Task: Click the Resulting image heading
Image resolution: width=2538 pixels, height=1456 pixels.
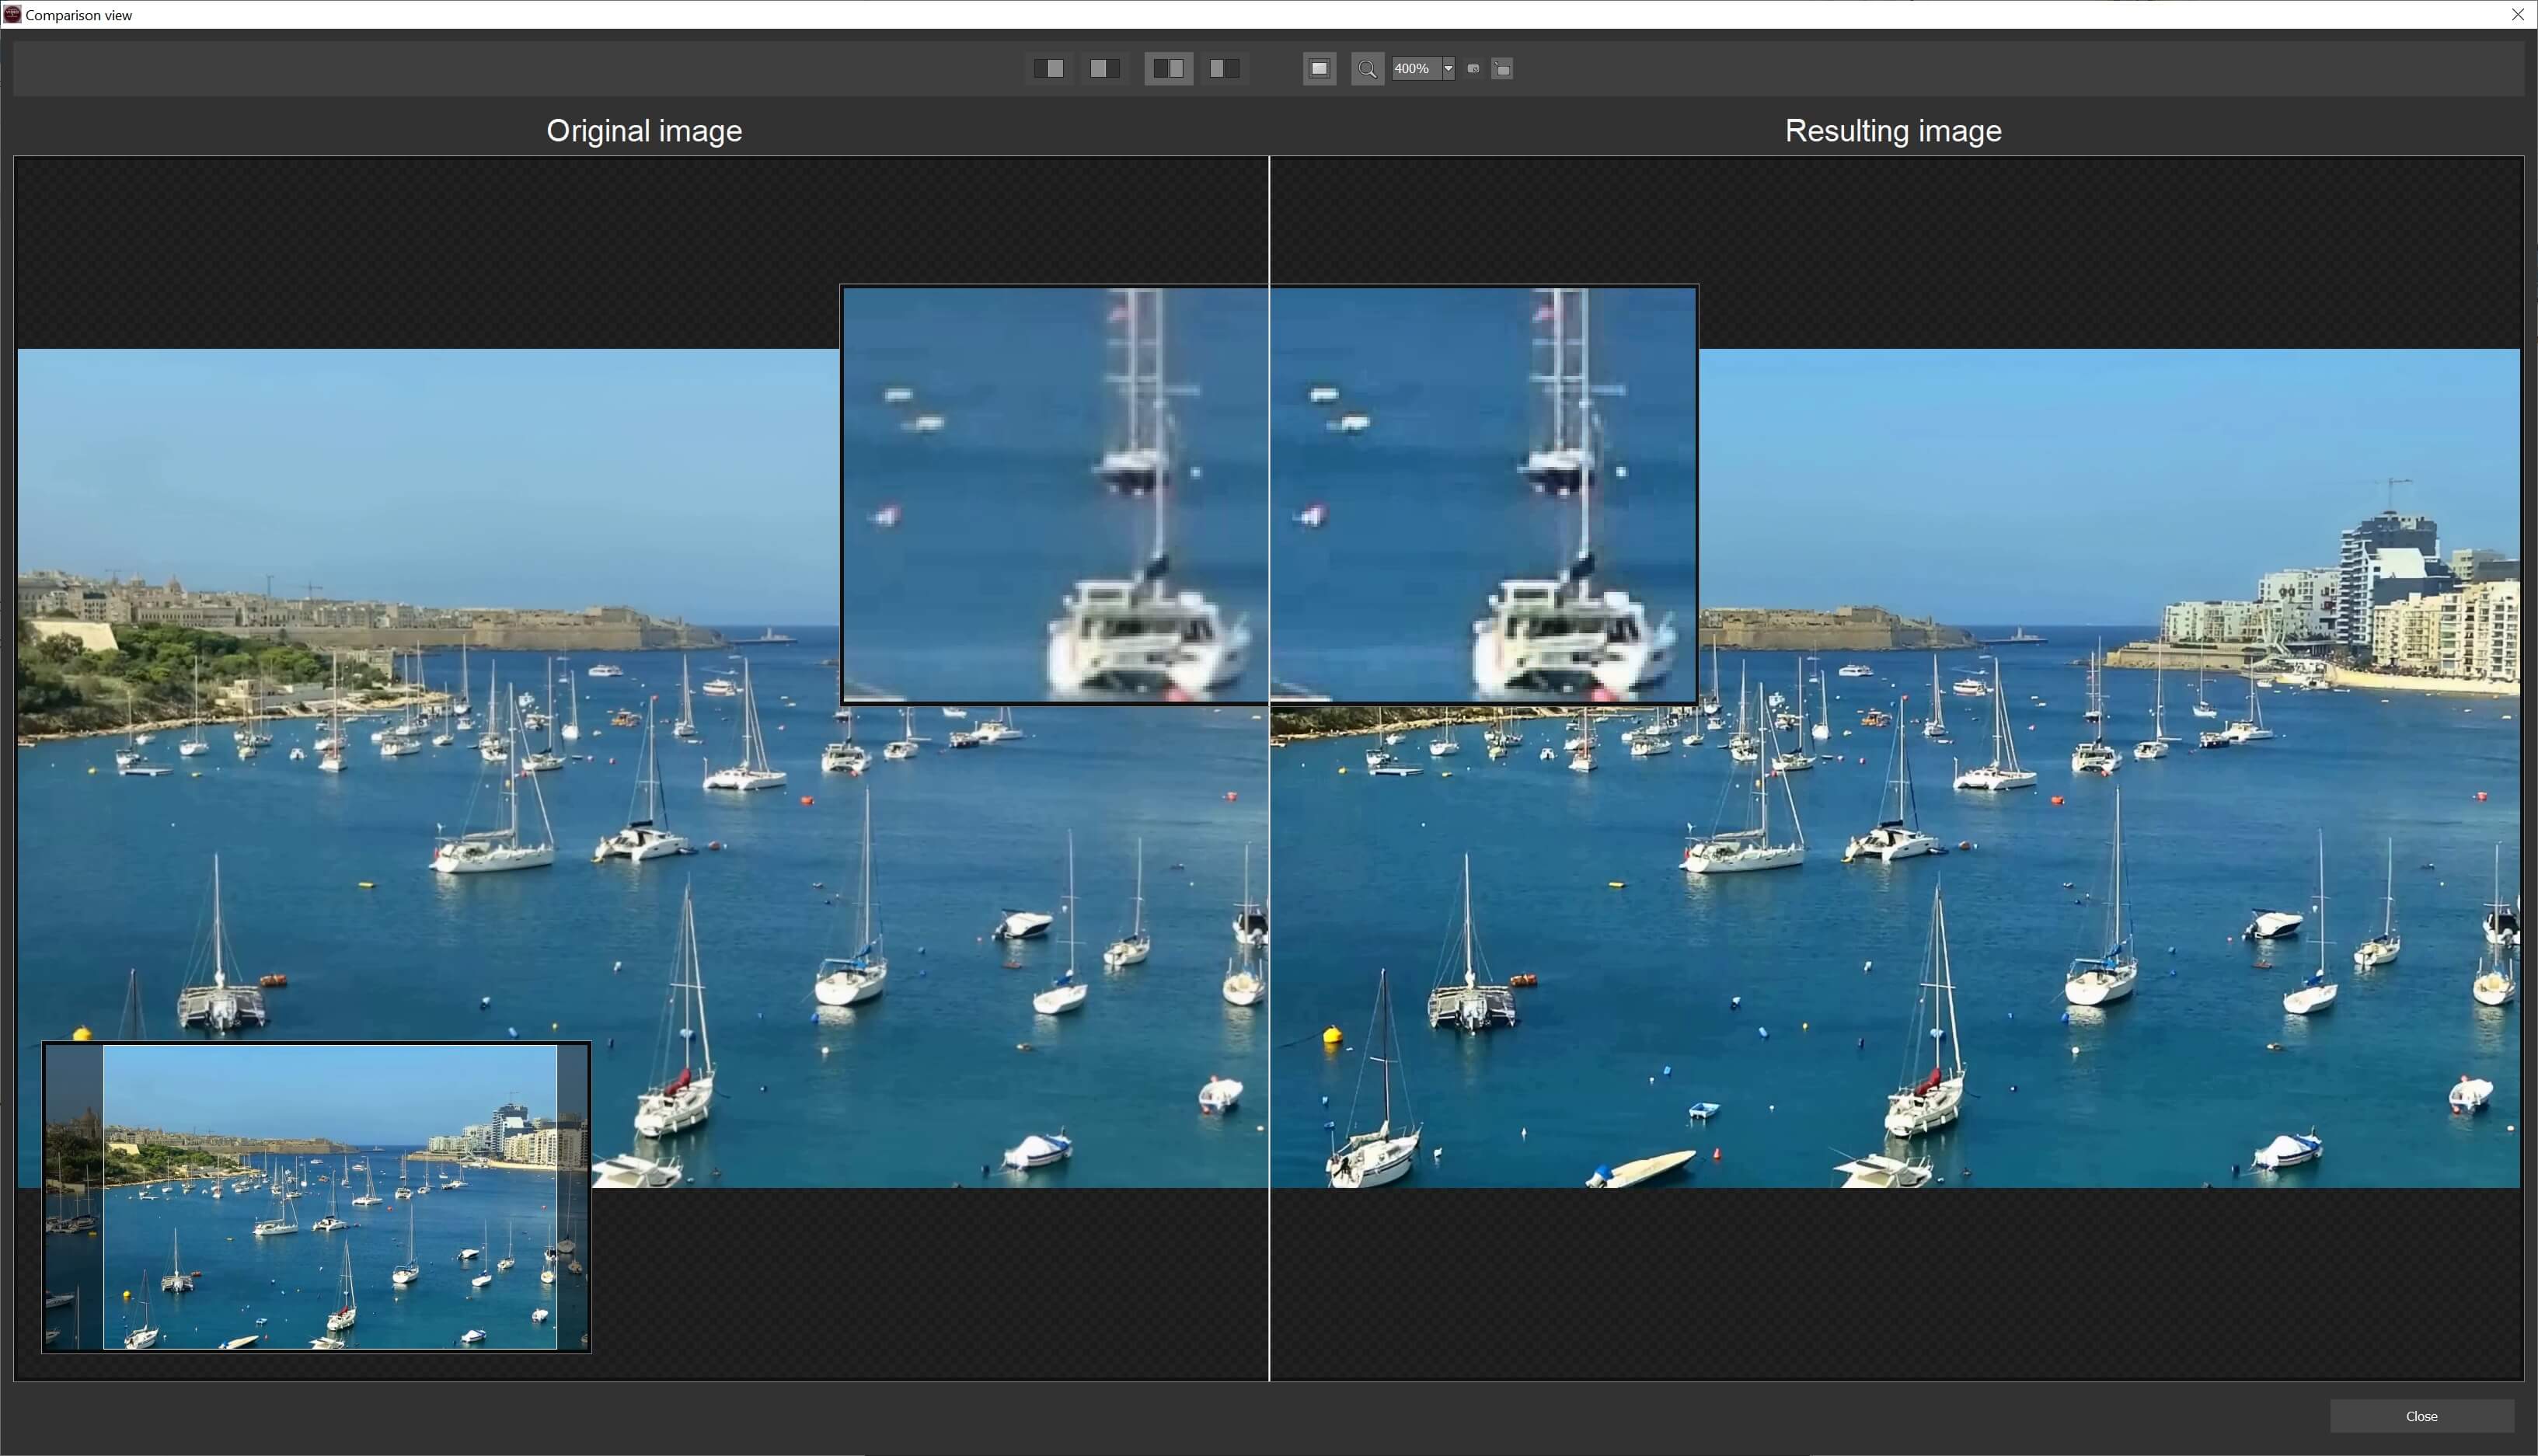Action: tap(1892, 131)
